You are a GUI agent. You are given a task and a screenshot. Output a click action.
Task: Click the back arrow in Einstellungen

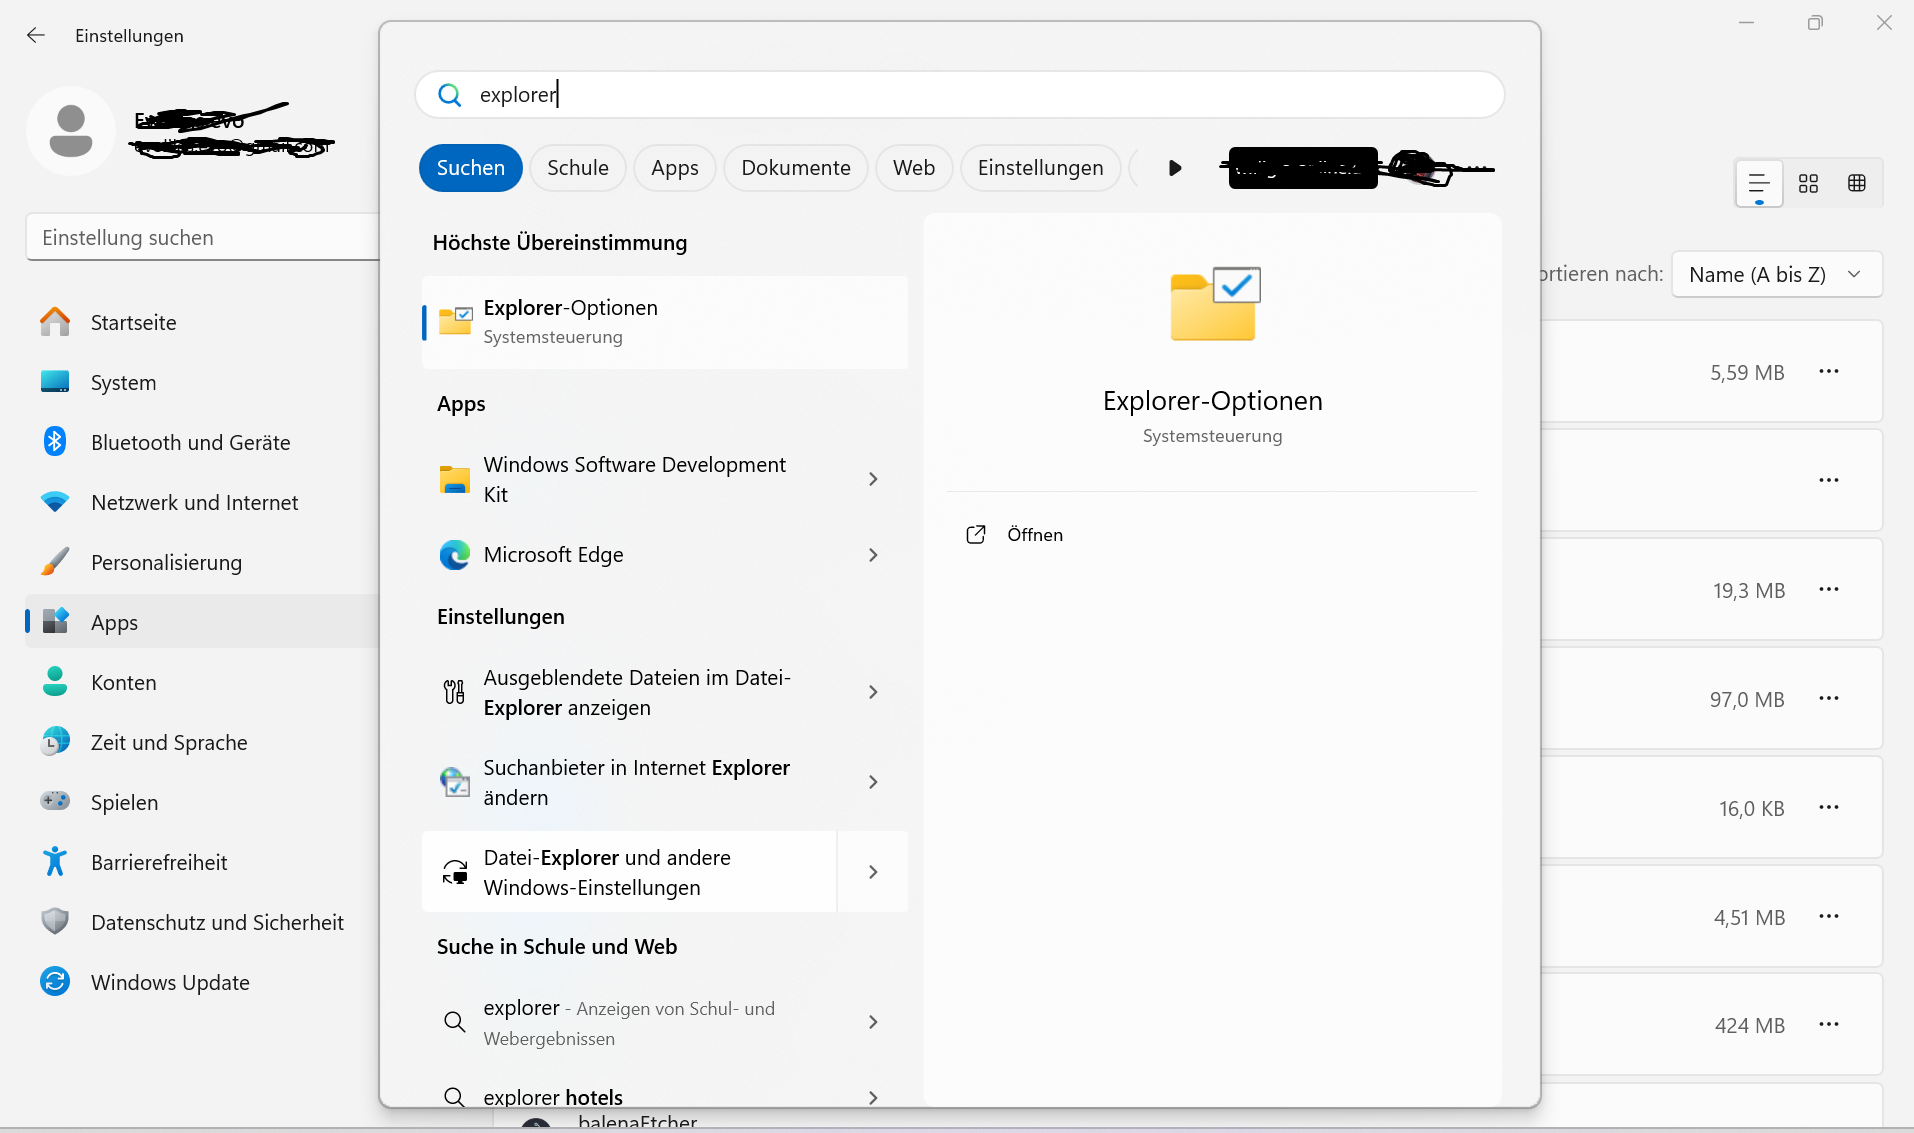tap(36, 36)
